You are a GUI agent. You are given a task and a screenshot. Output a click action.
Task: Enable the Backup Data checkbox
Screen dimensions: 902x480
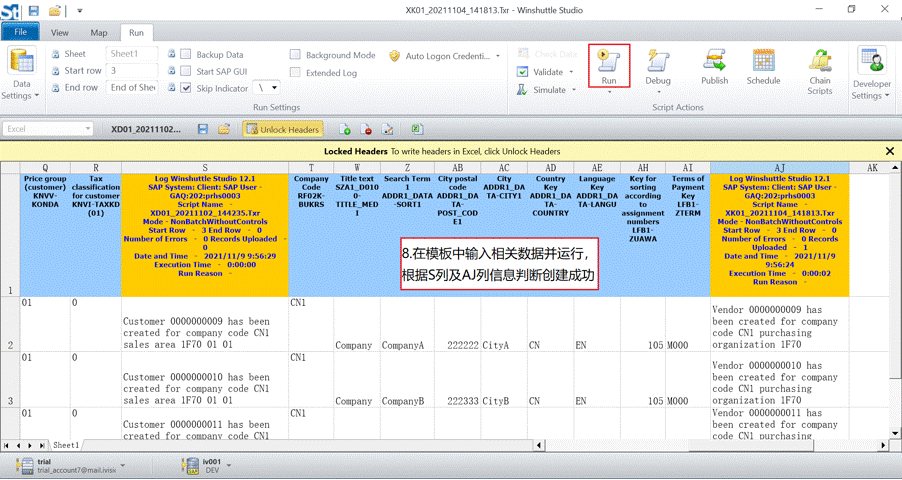[x=186, y=54]
